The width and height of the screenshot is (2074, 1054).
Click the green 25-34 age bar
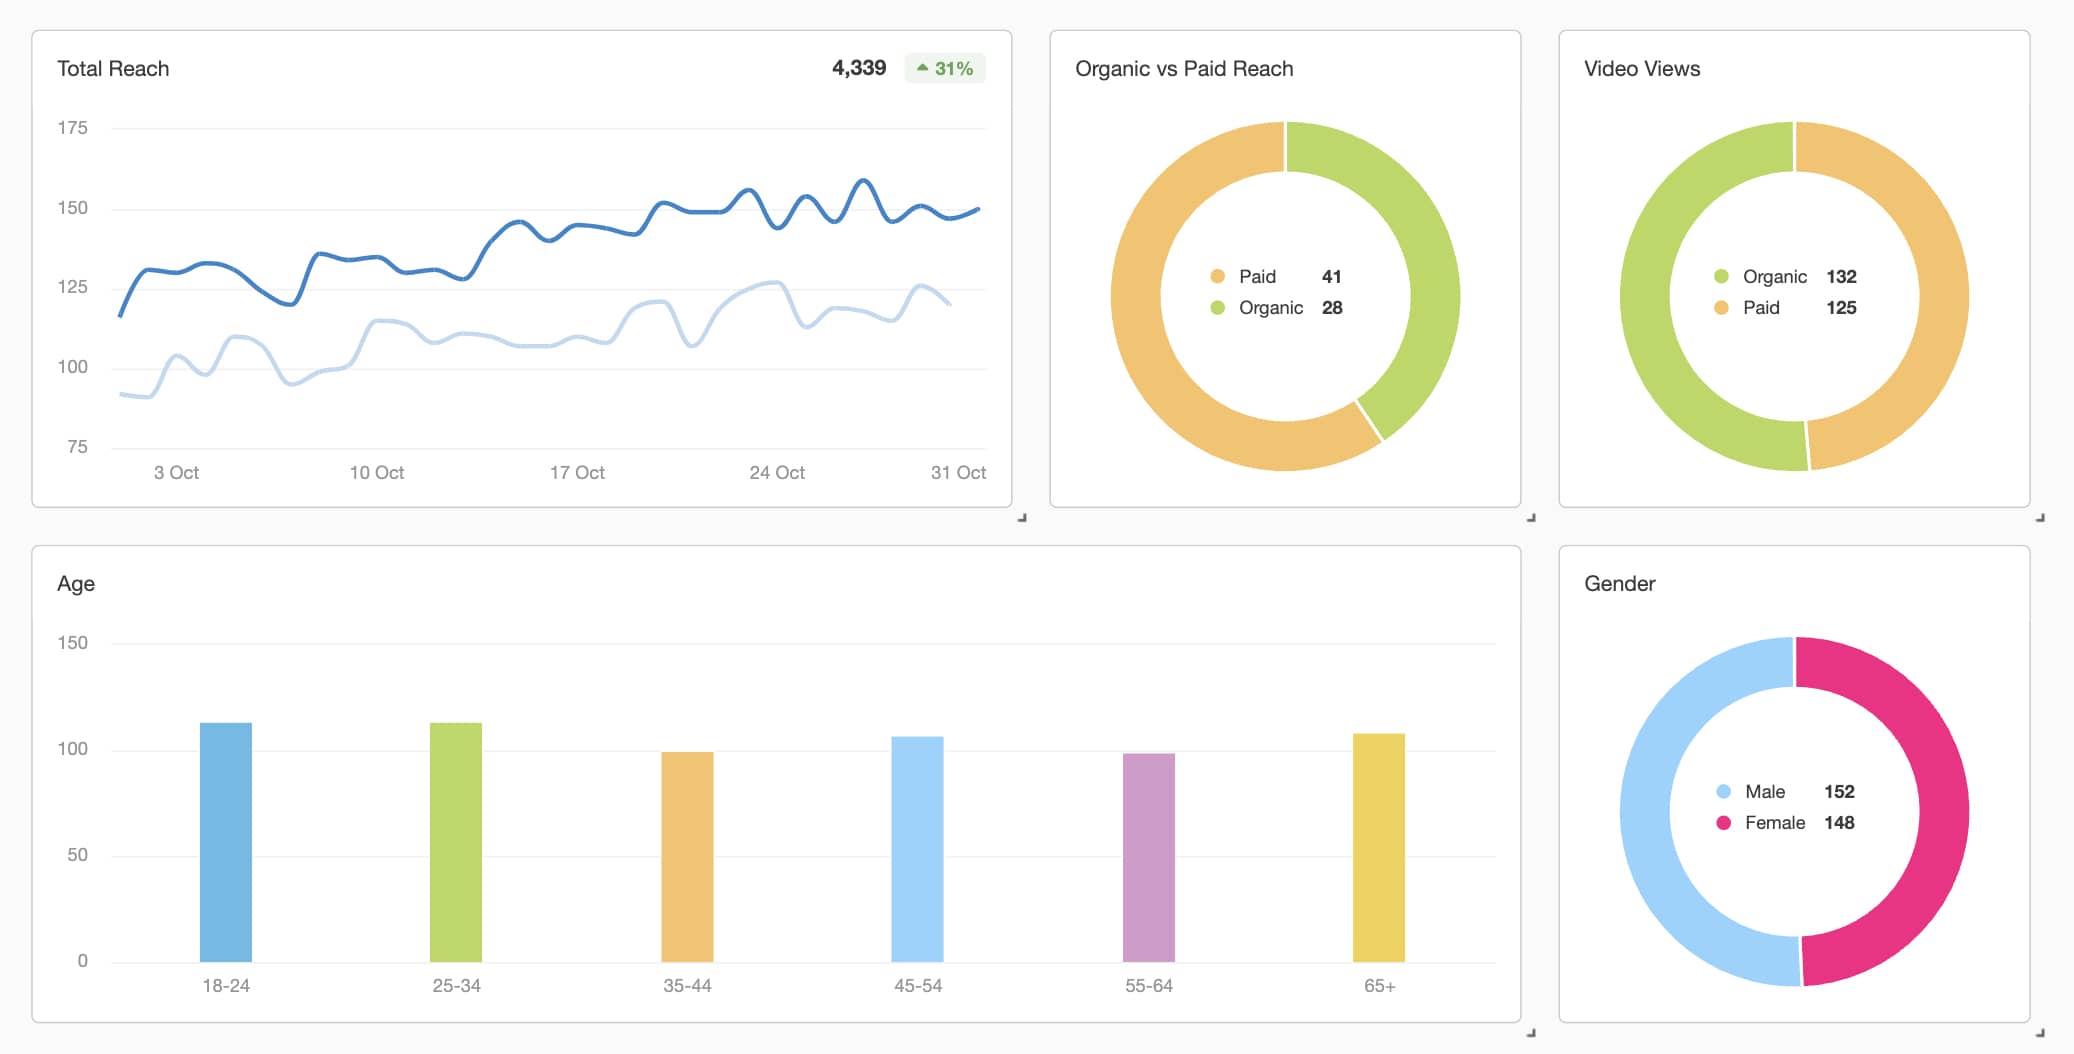pyautogui.click(x=456, y=842)
